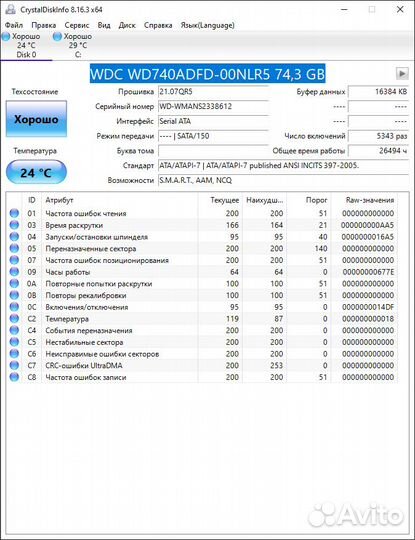Click the status icon for attribute 0C

point(14,307)
